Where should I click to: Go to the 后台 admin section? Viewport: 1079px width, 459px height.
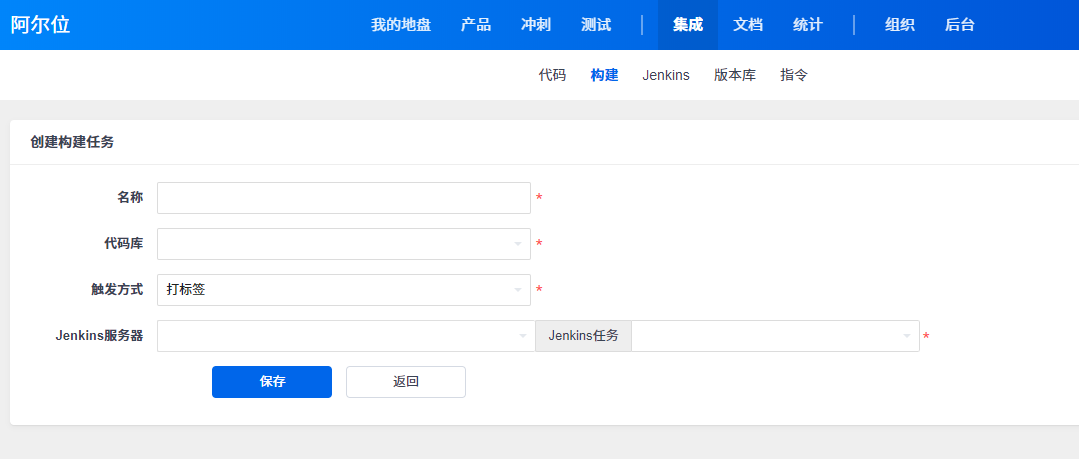(960, 25)
